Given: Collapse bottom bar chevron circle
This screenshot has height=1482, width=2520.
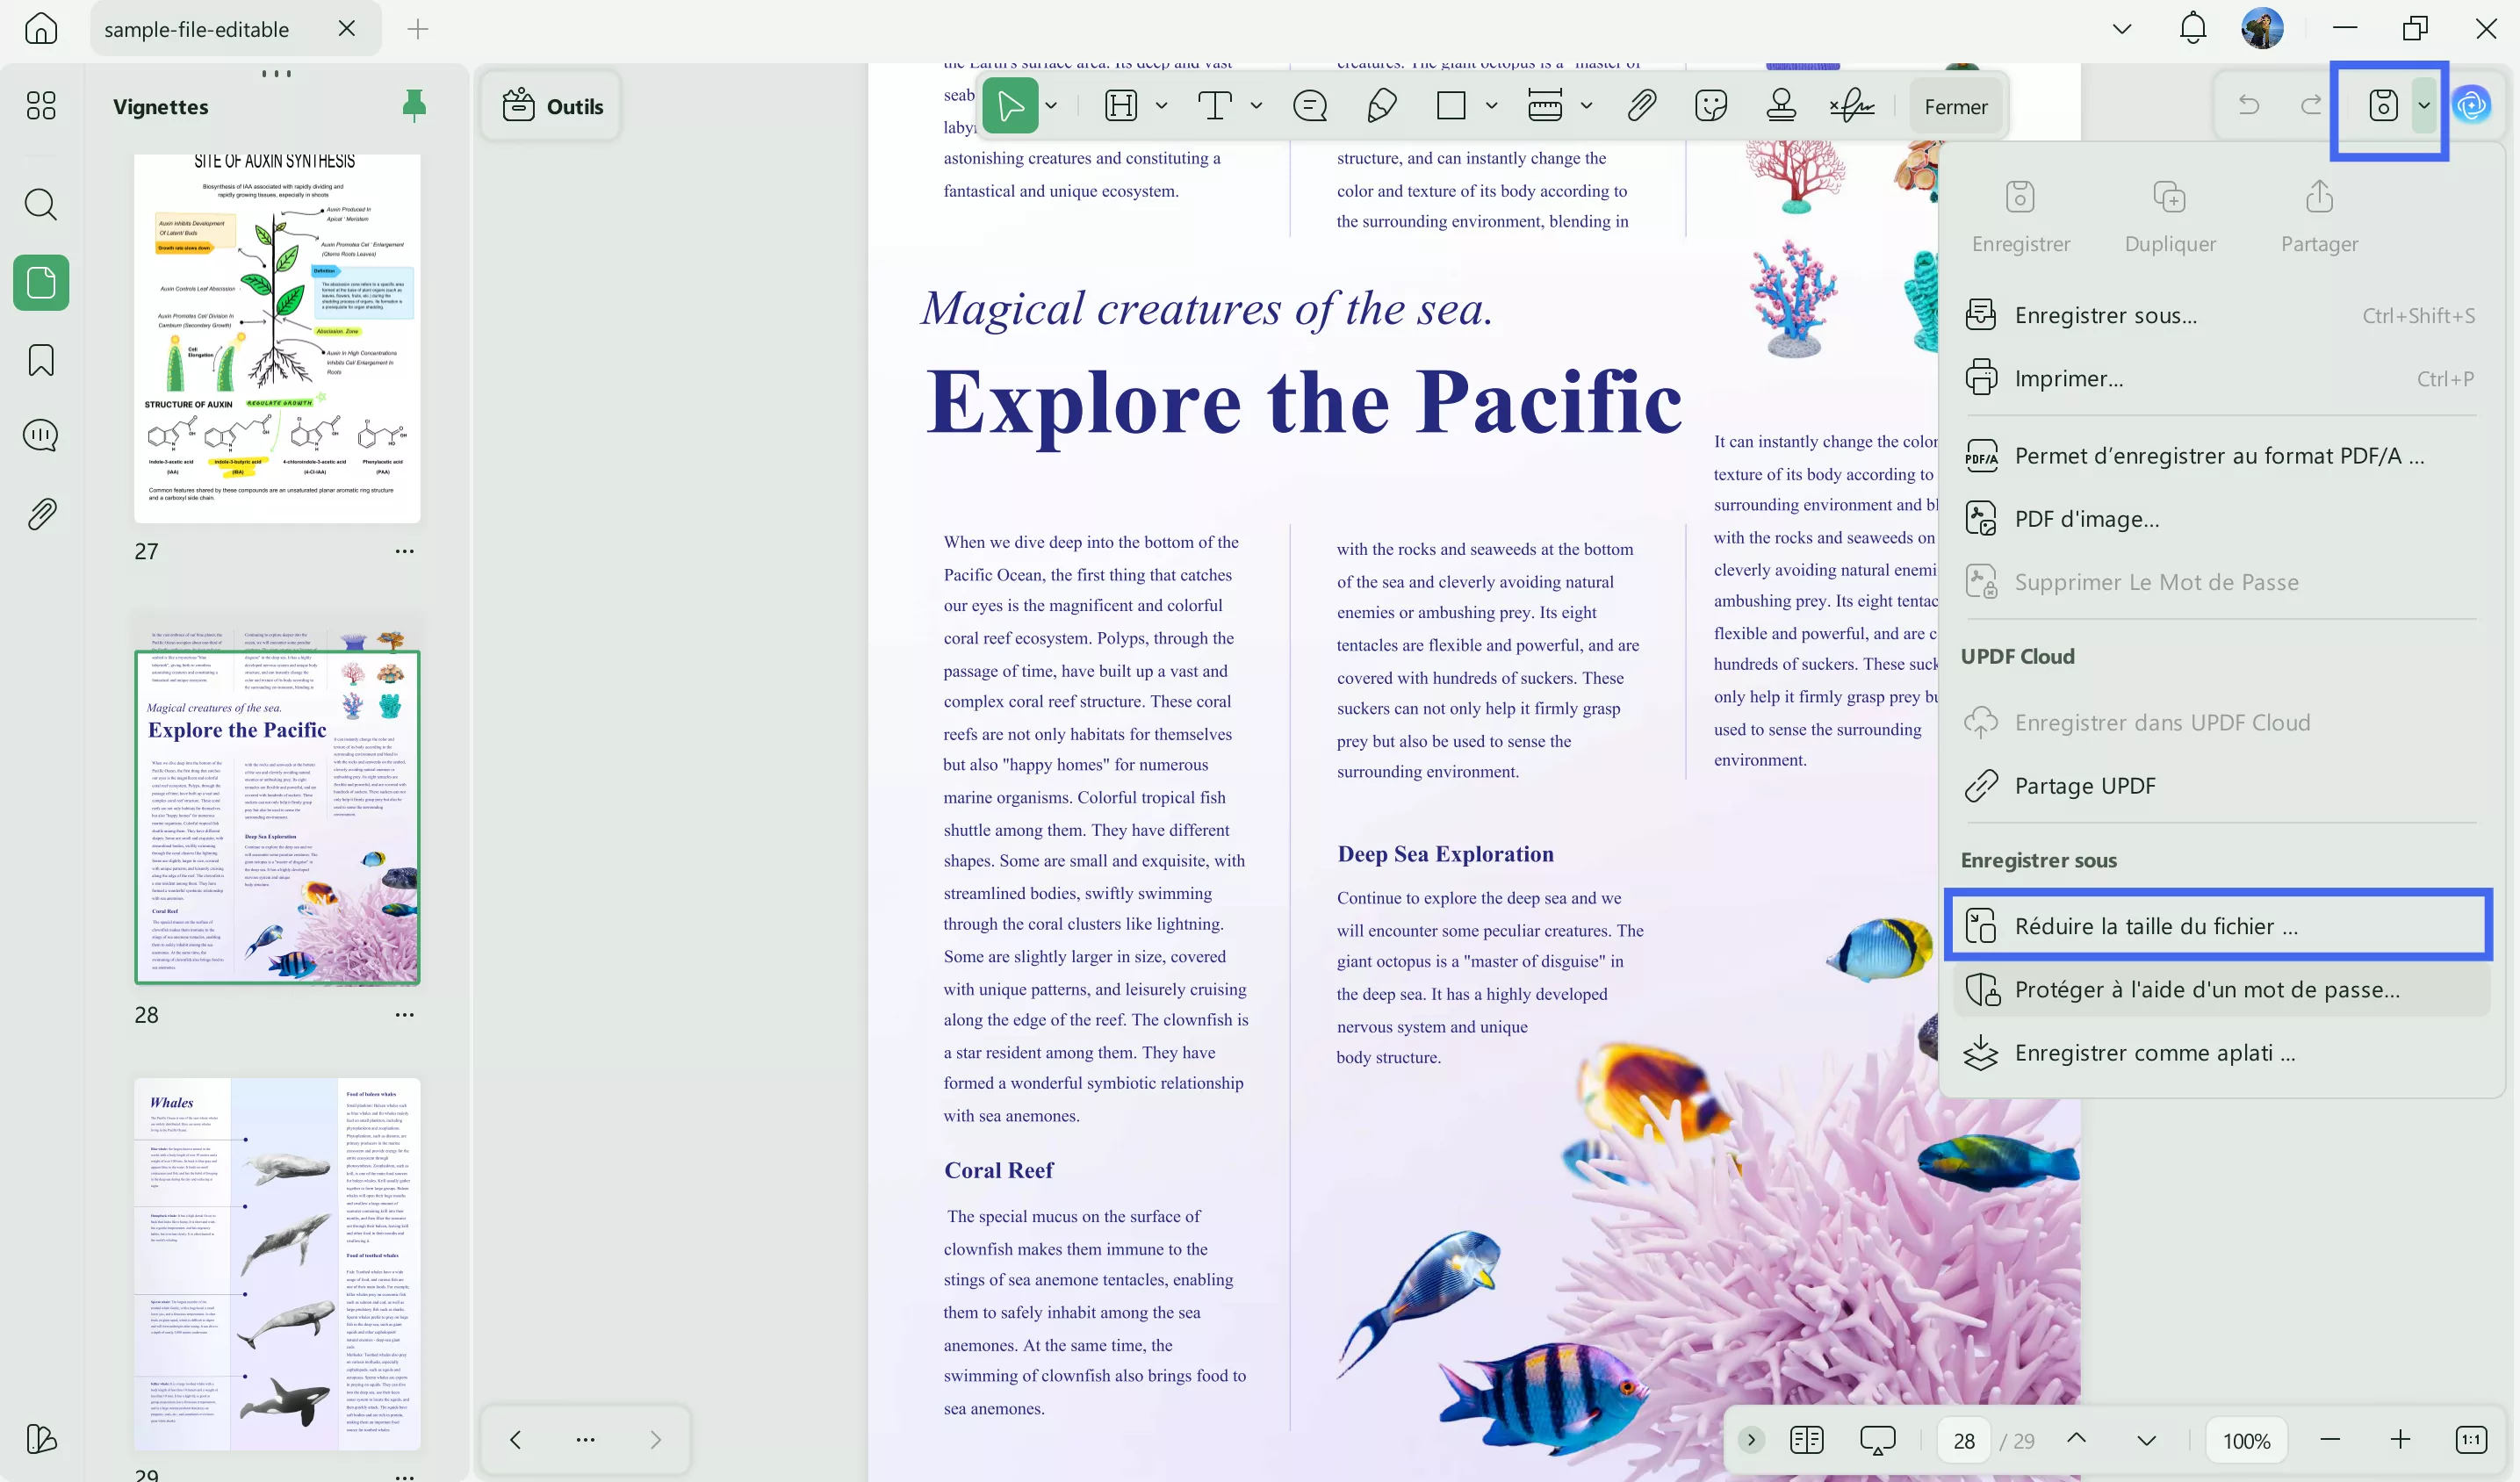Looking at the screenshot, I should pyautogui.click(x=1751, y=1440).
